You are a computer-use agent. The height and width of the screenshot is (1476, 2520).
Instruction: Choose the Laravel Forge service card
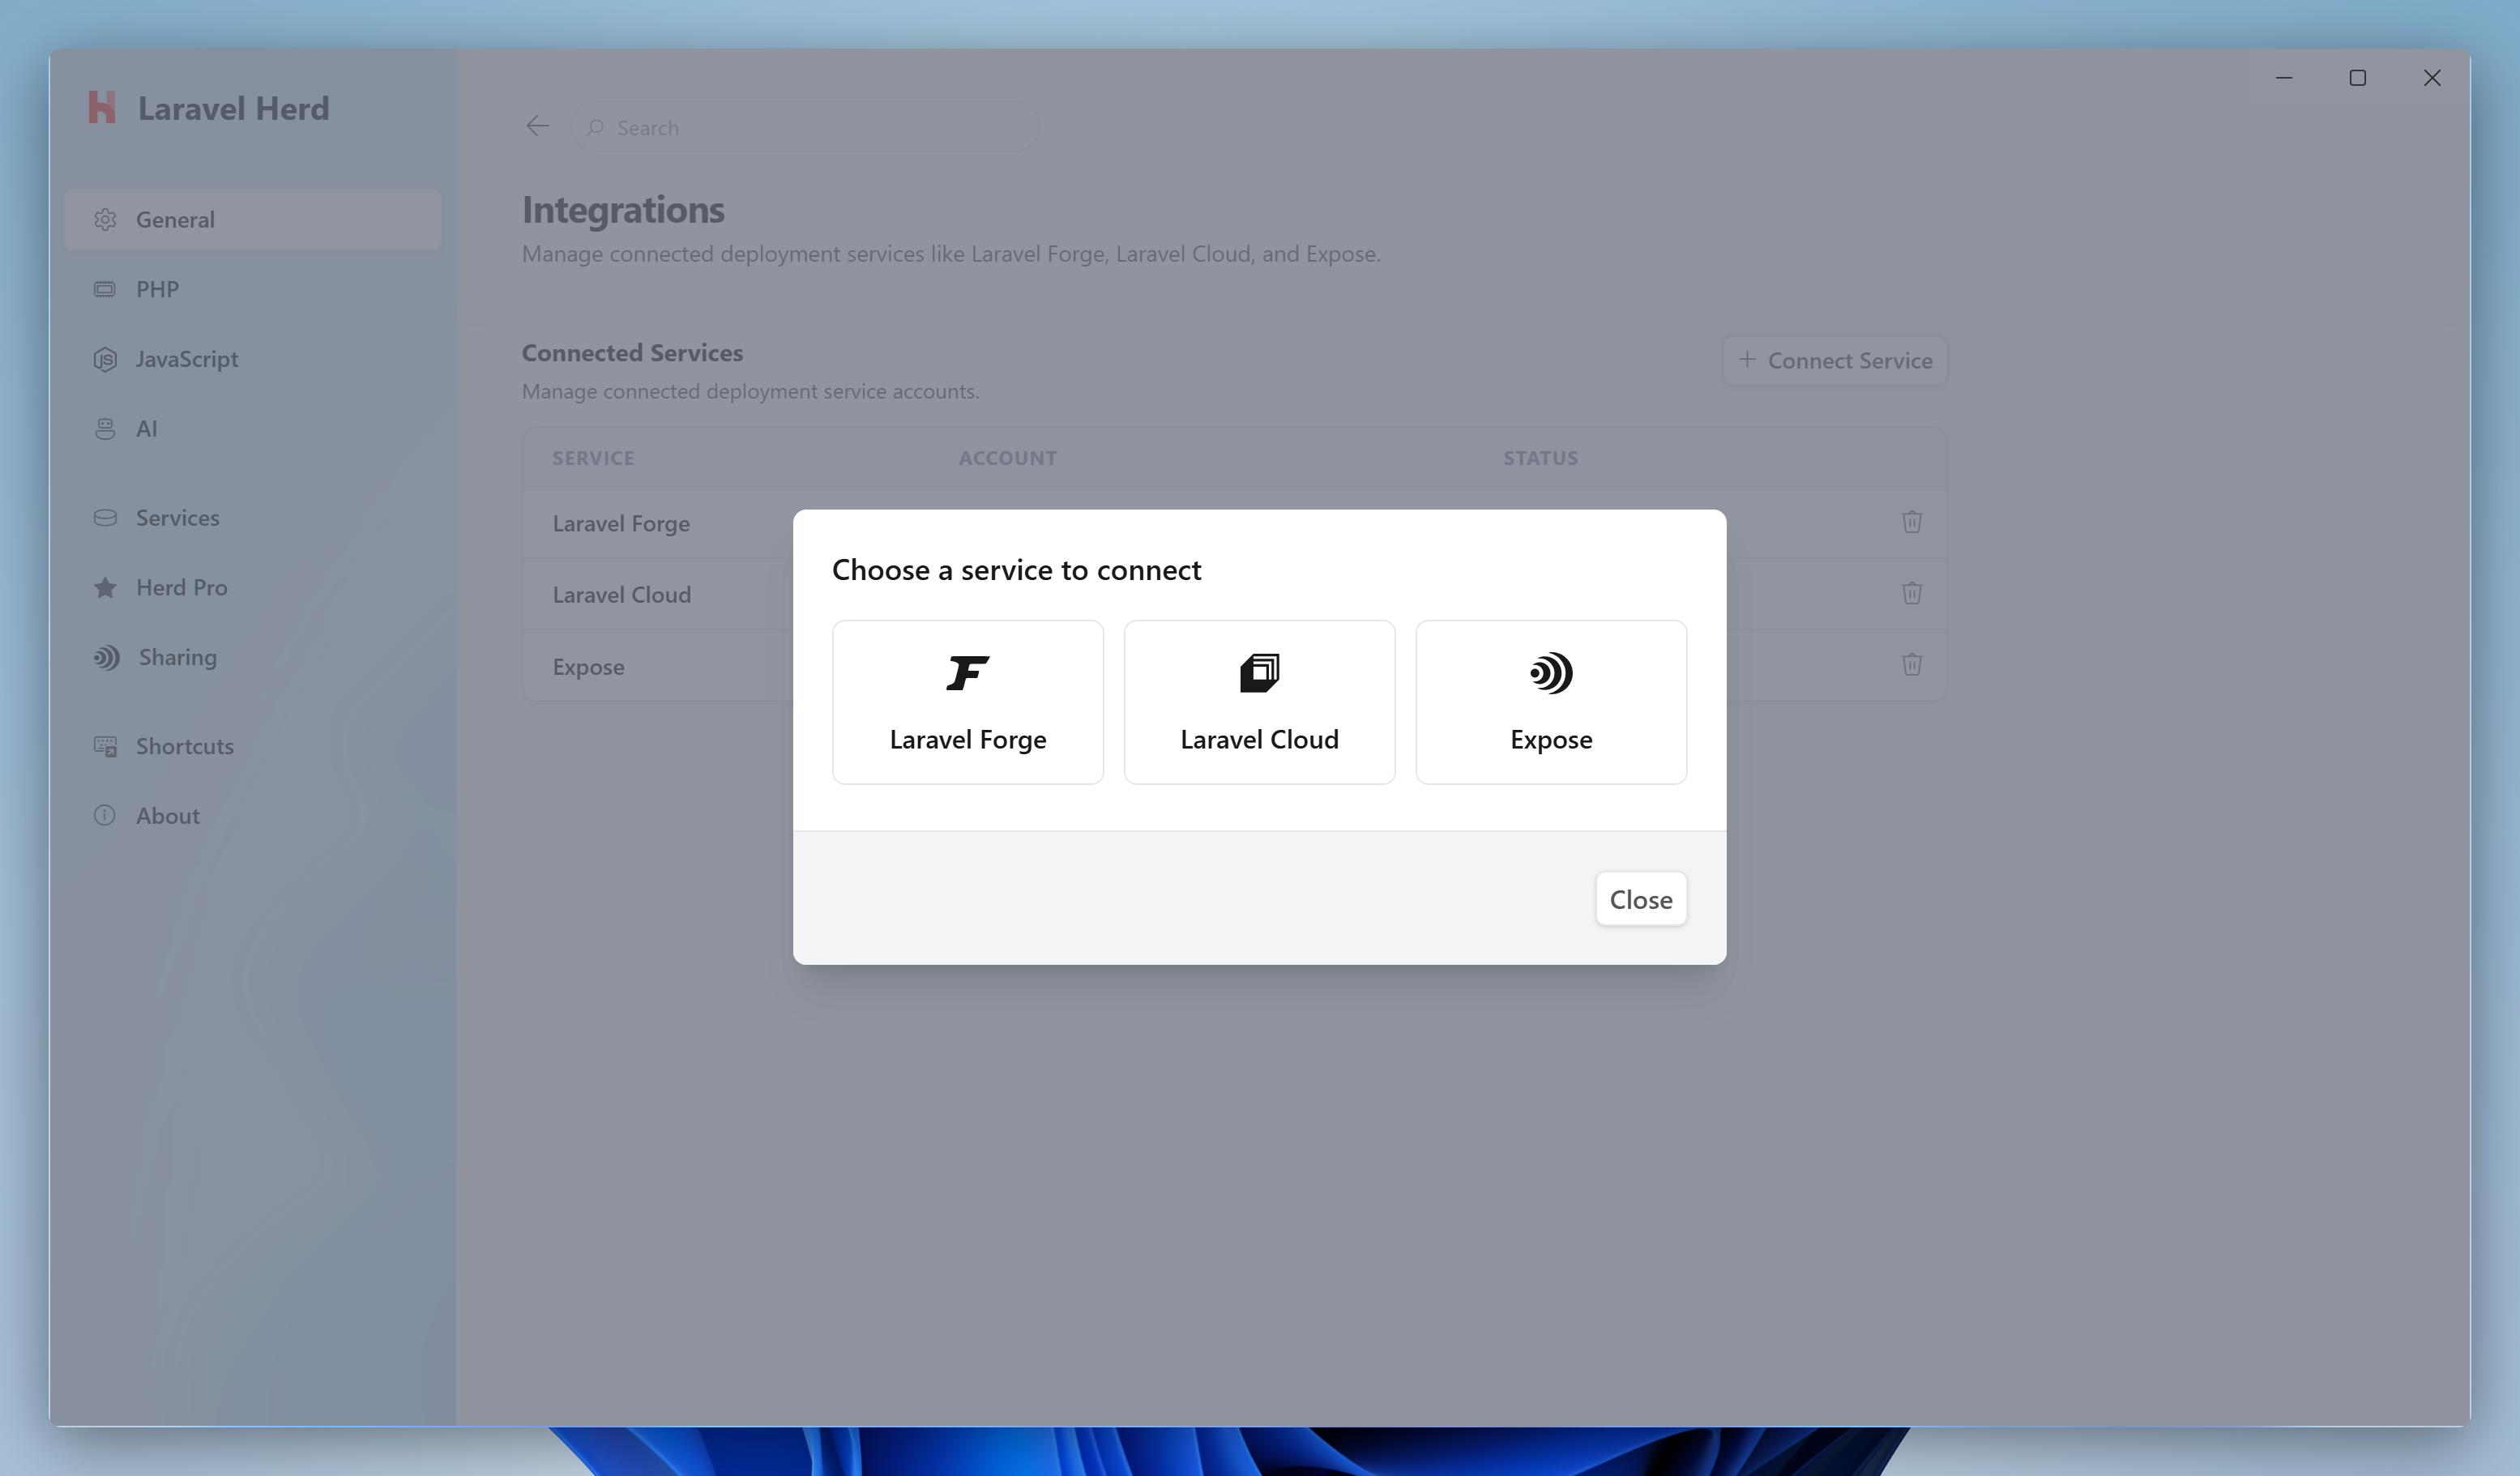coord(967,702)
